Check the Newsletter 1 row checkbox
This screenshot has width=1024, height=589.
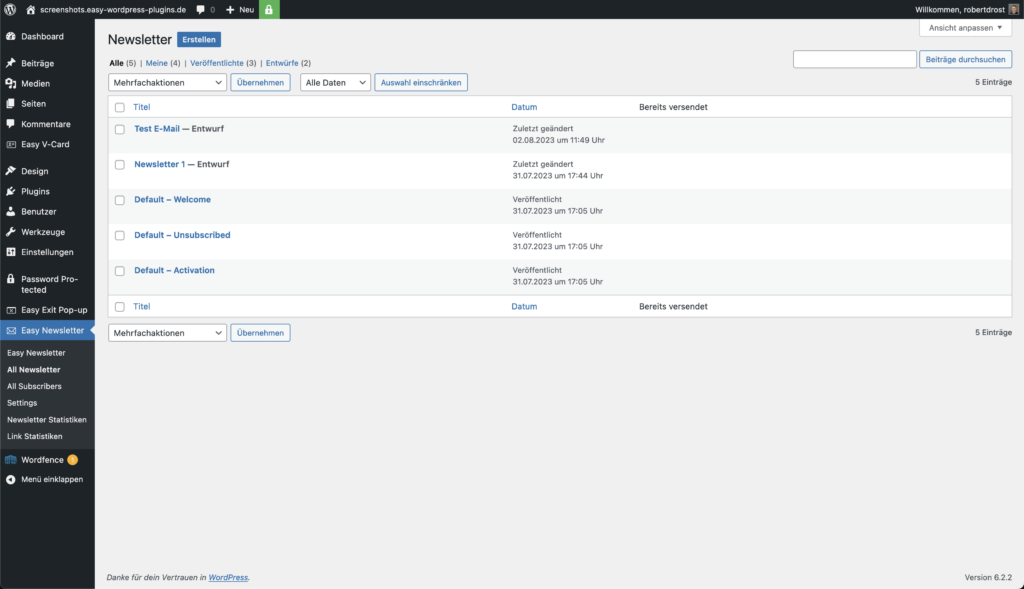point(120,165)
